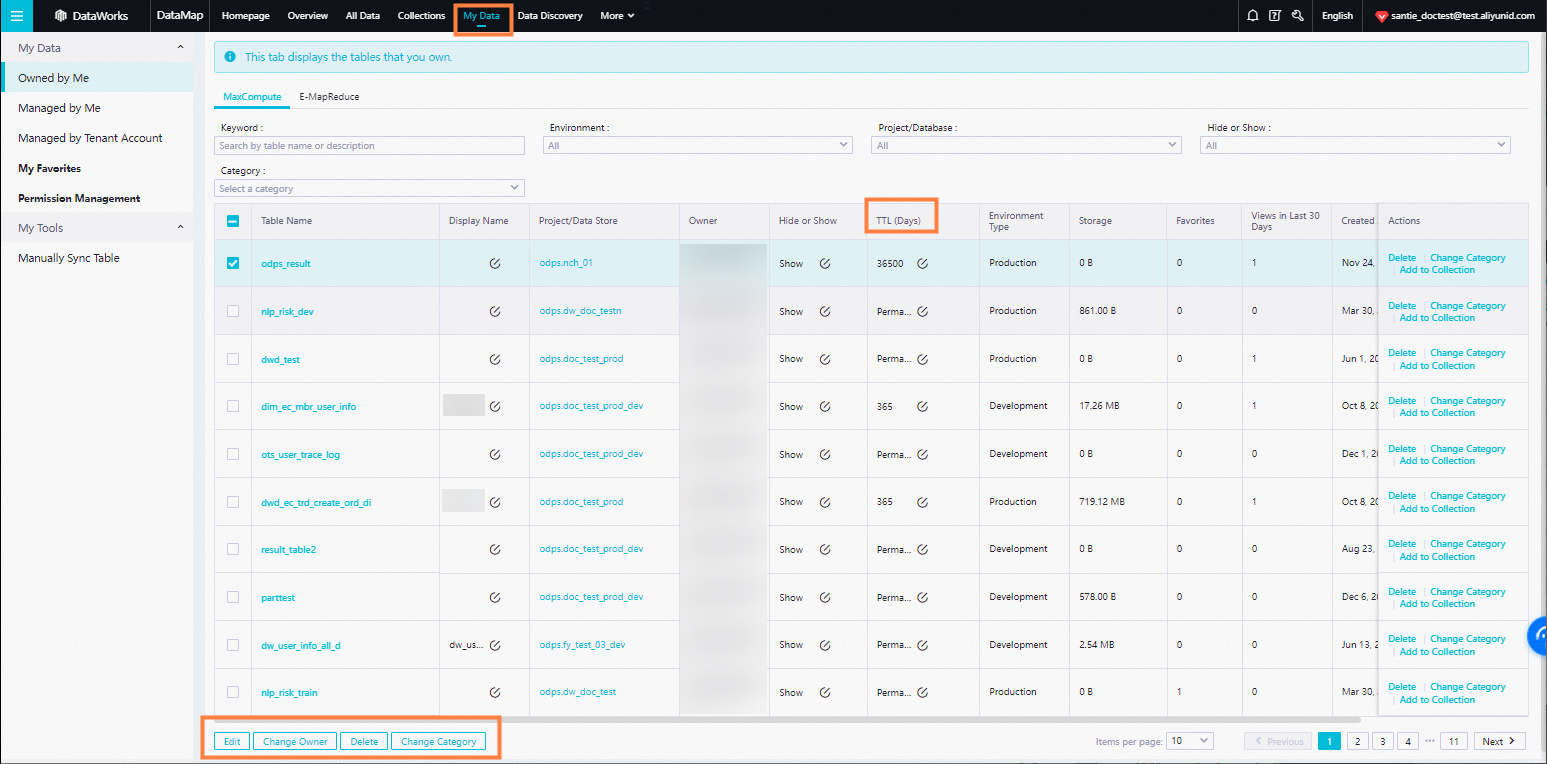Edit TTL for nlp_risk_train row
Image resolution: width=1547 pixels, height=764 pixels.
tap(923, 692)
